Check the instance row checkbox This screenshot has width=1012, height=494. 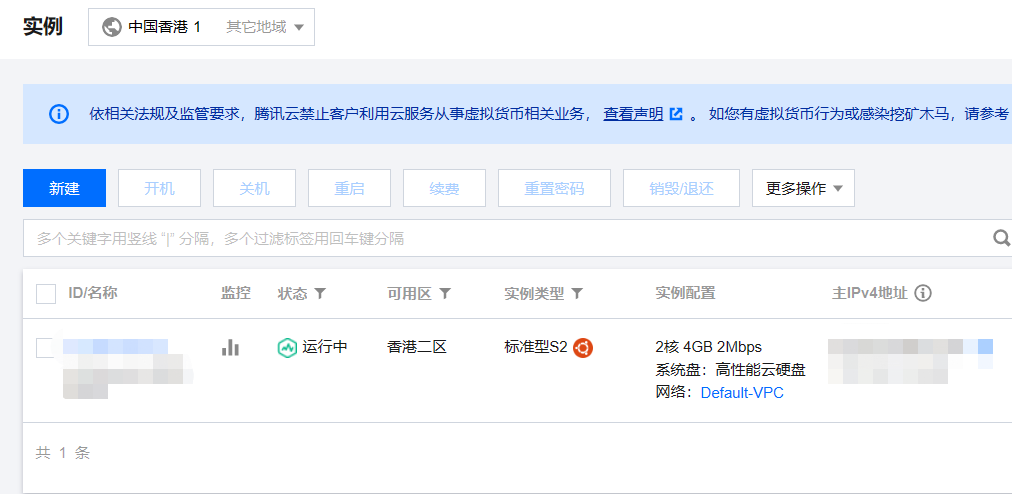pyautogui.click(x=46, y=348)
